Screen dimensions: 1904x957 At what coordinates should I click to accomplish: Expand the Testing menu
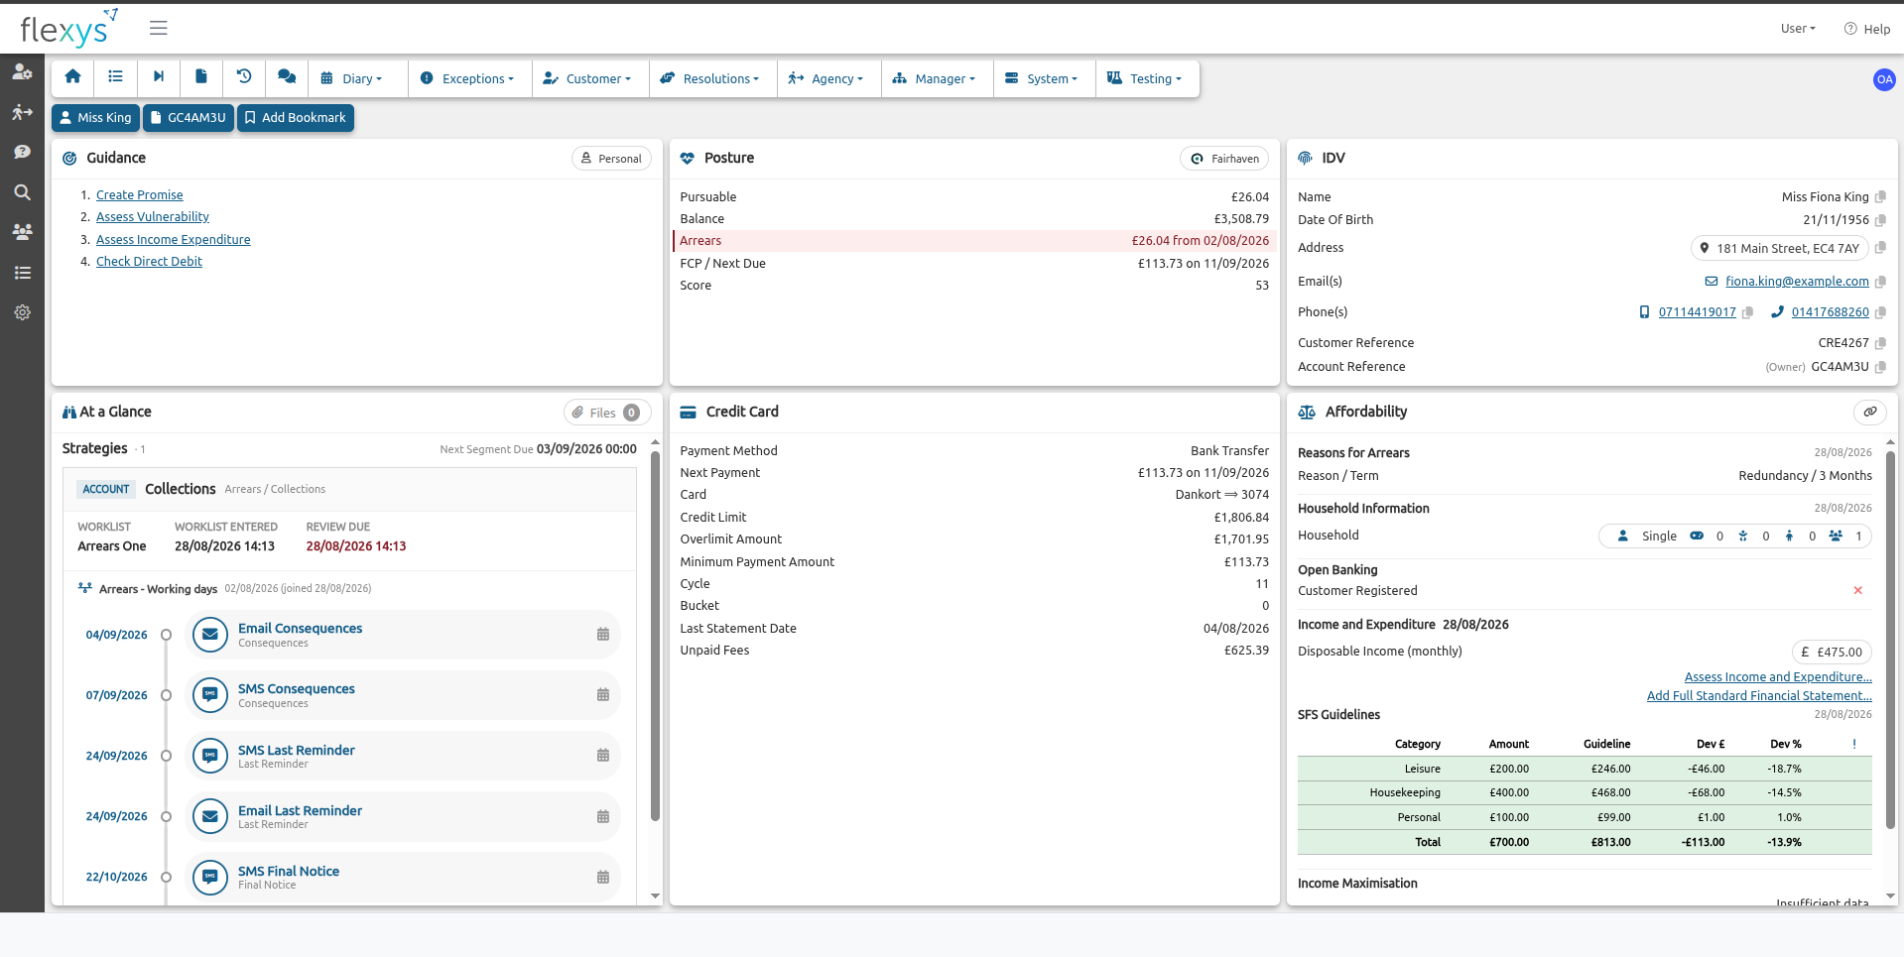1145,79
